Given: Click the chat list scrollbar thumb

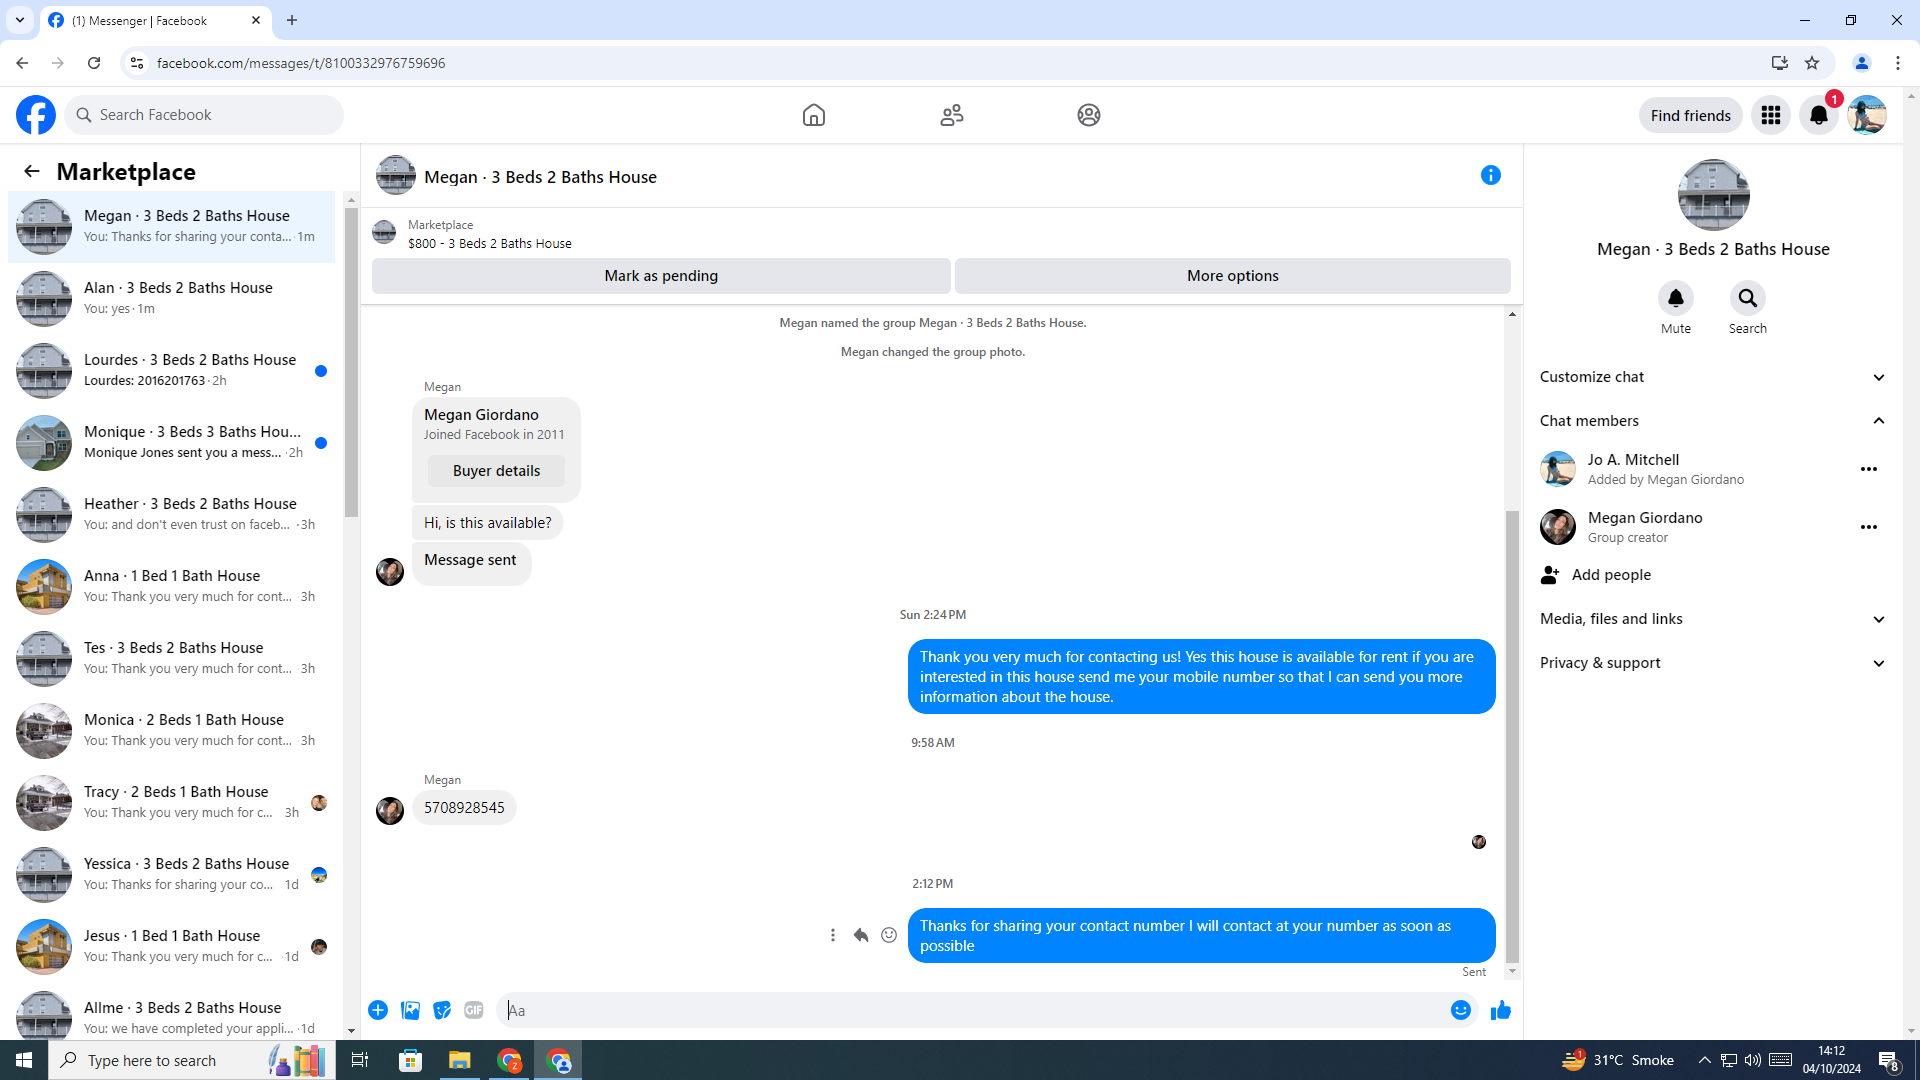Looking at the screenshot, I should click(x=351, y=363).
